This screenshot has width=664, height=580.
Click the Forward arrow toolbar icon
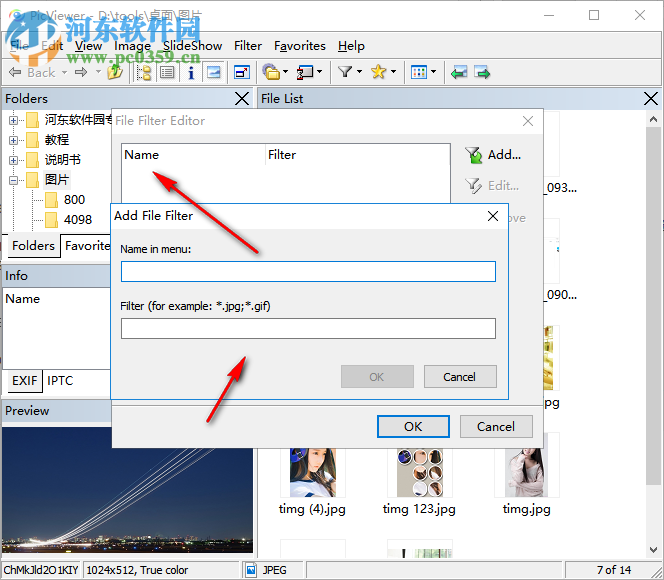tap(81, 72)
